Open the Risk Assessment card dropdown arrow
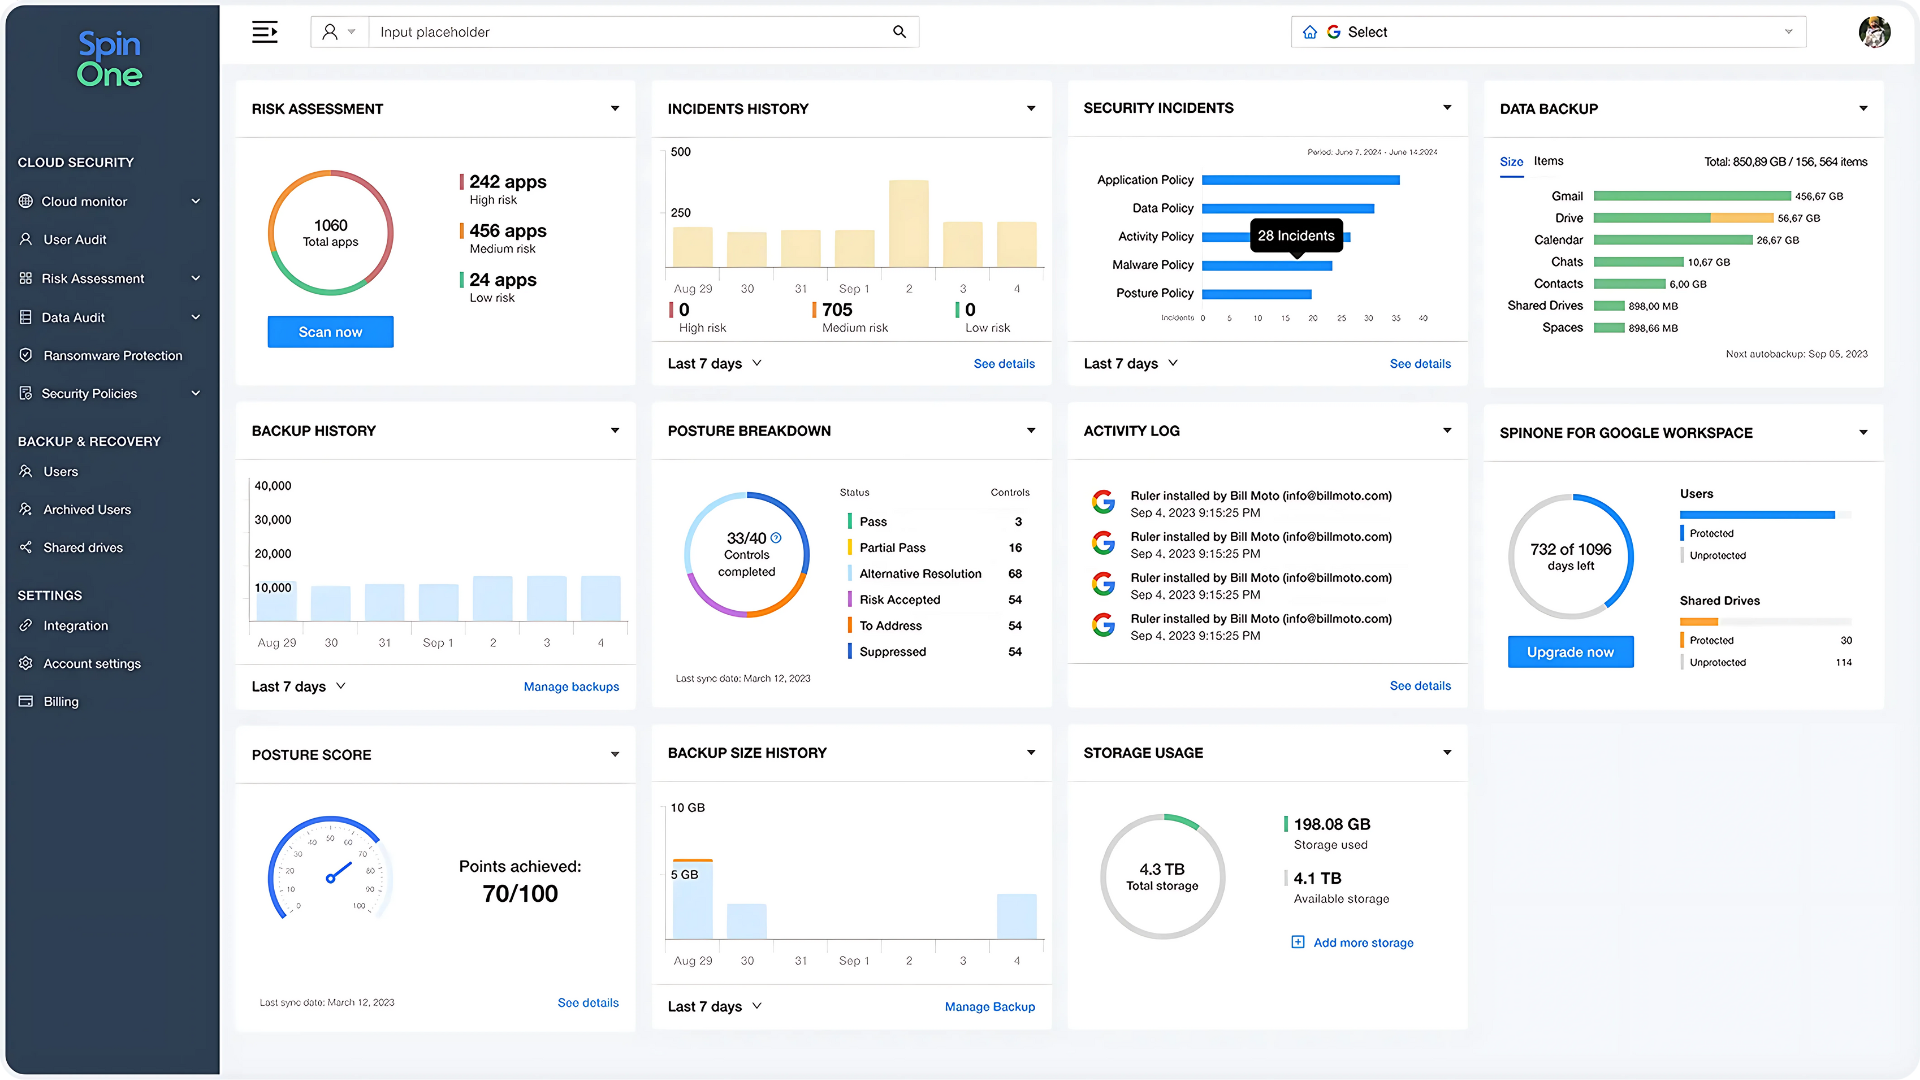Image resolution: width=1920 pixels, height=1080 pixels. pyautogui.click(x=615, y=109)
